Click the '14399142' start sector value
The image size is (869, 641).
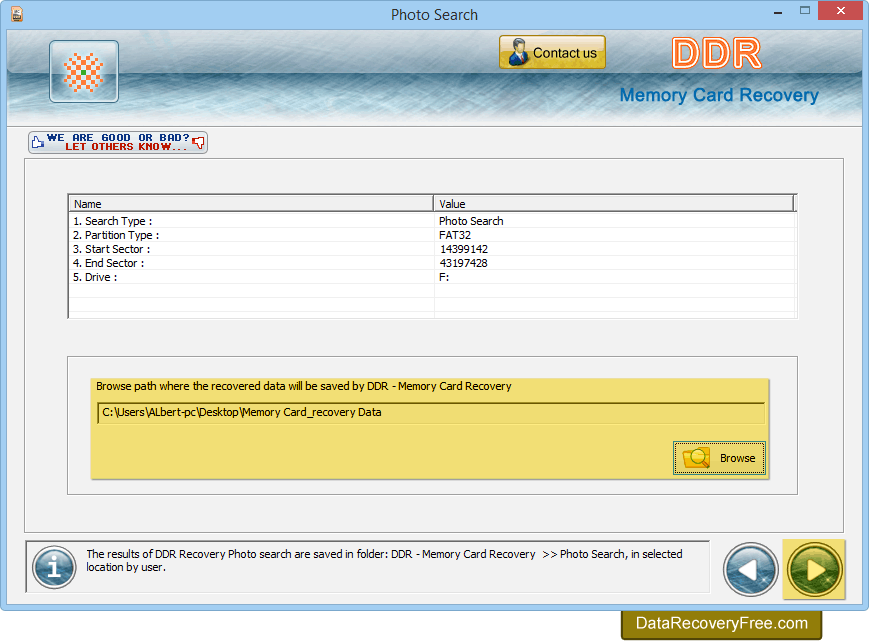pyautogui.click(x=464, y=249)
